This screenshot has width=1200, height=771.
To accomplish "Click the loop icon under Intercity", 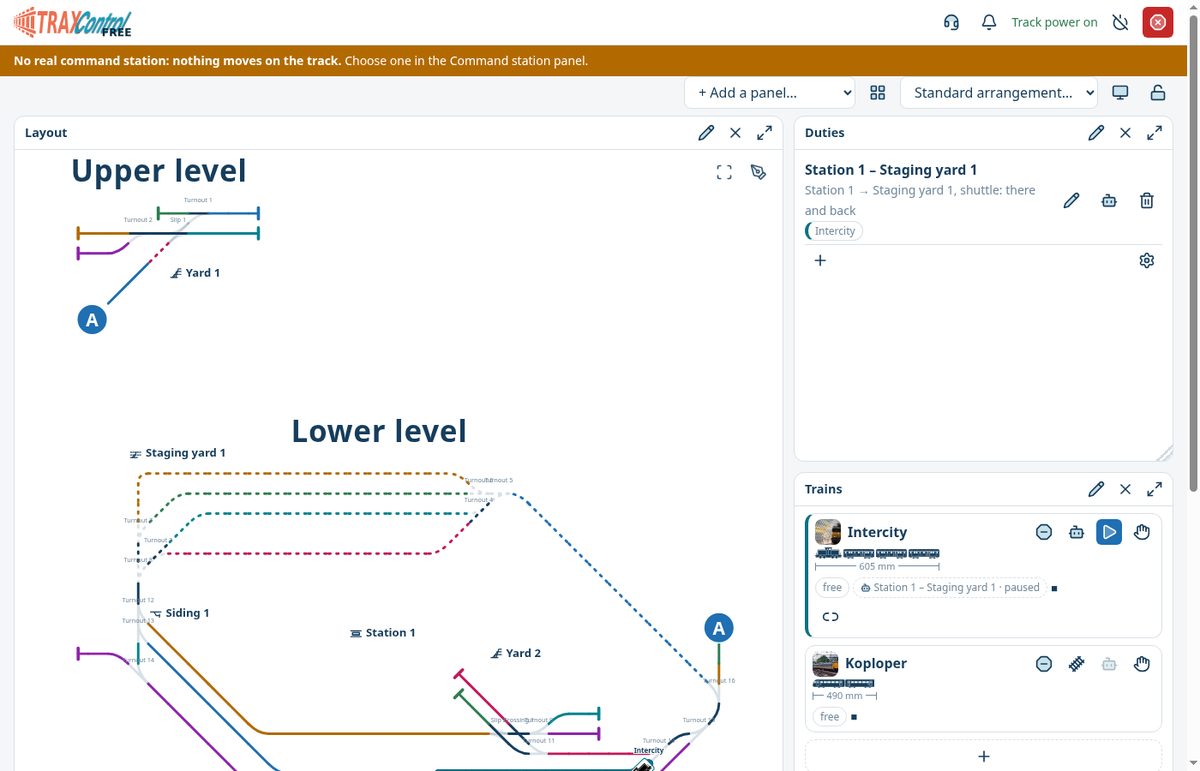I will click(830, 617).
